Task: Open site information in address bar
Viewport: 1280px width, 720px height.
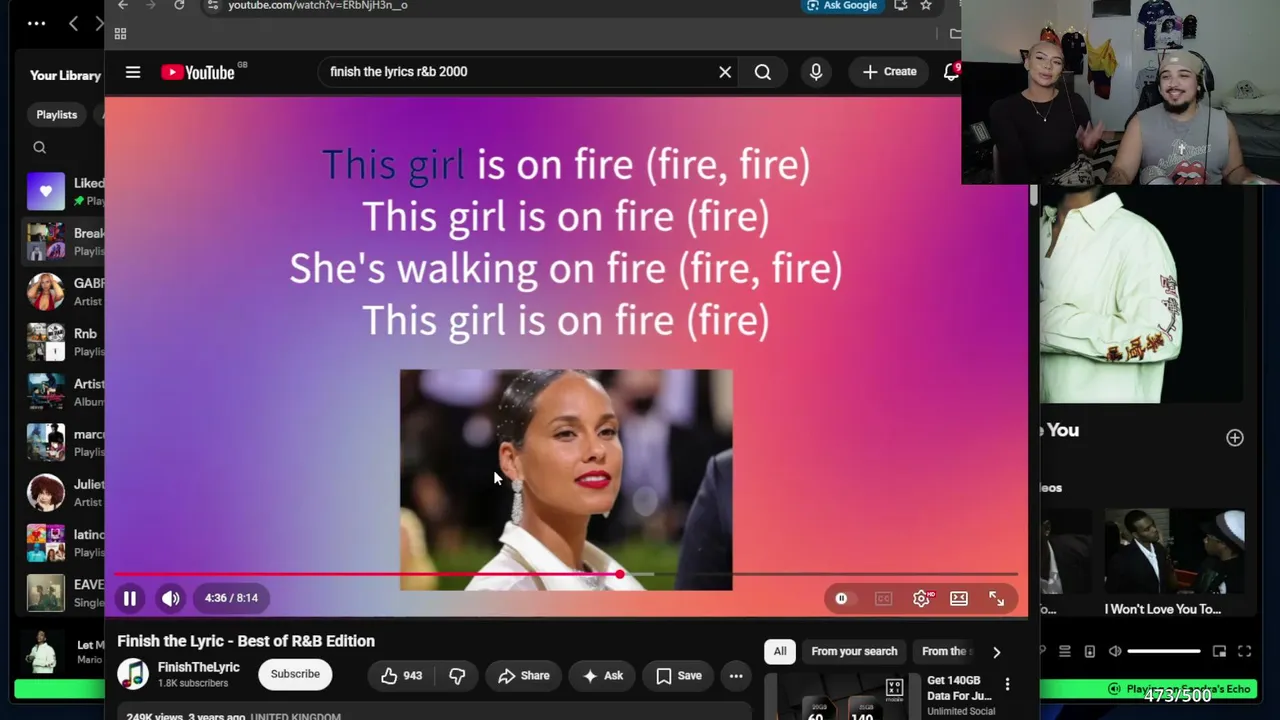Action: (212, 5)
